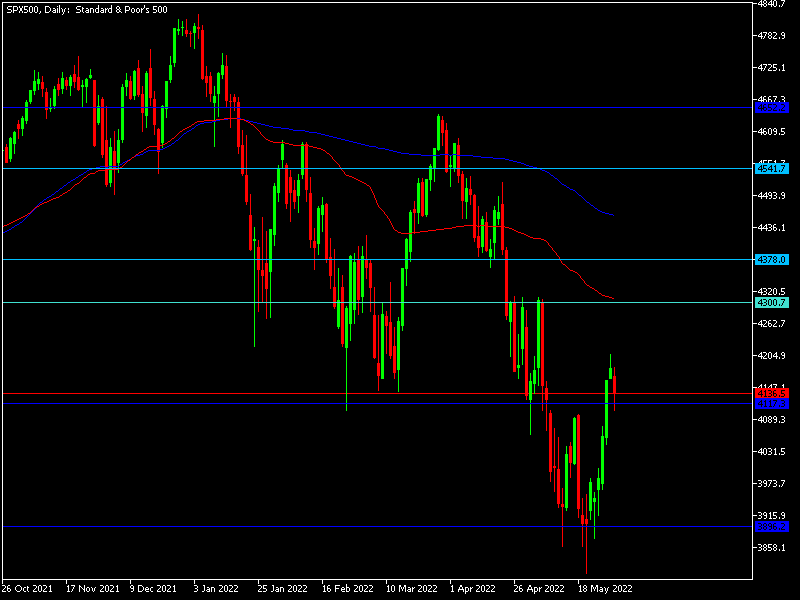Click the "3 Jan 2022" date label

click(x=216, y=588)
